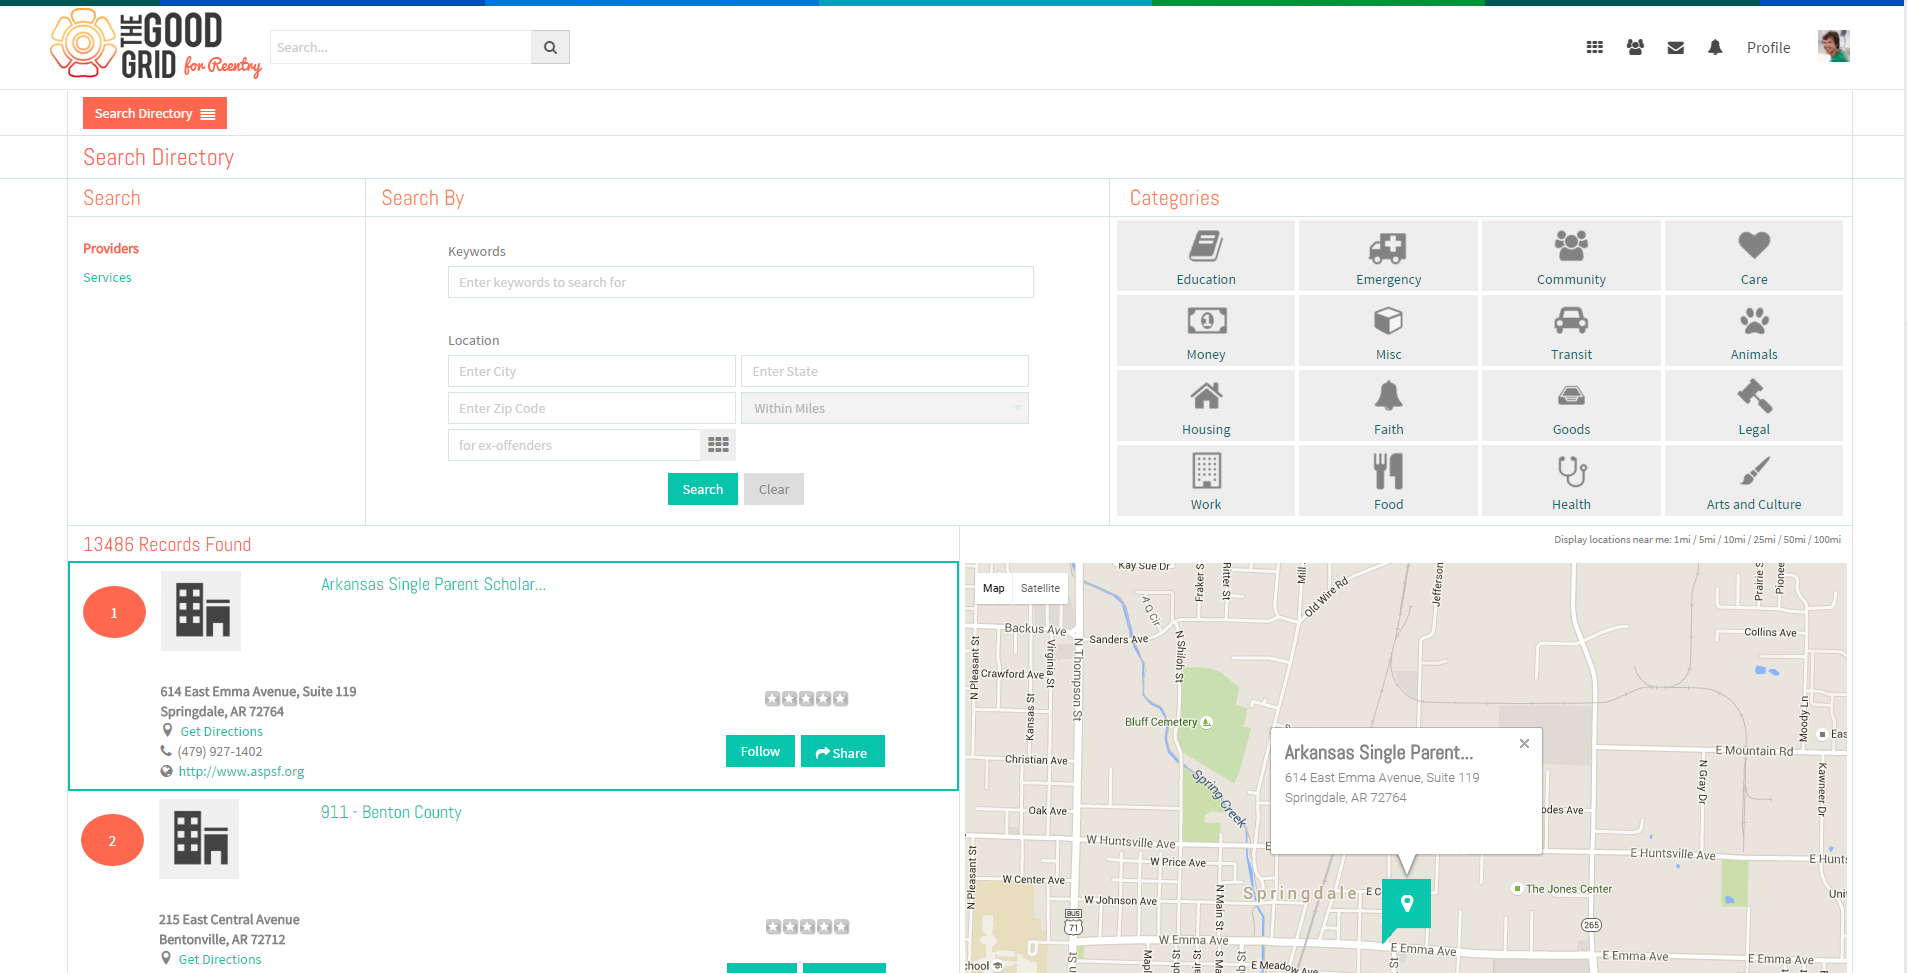Open the Legal category
1907x973 pixels.
1753,406
